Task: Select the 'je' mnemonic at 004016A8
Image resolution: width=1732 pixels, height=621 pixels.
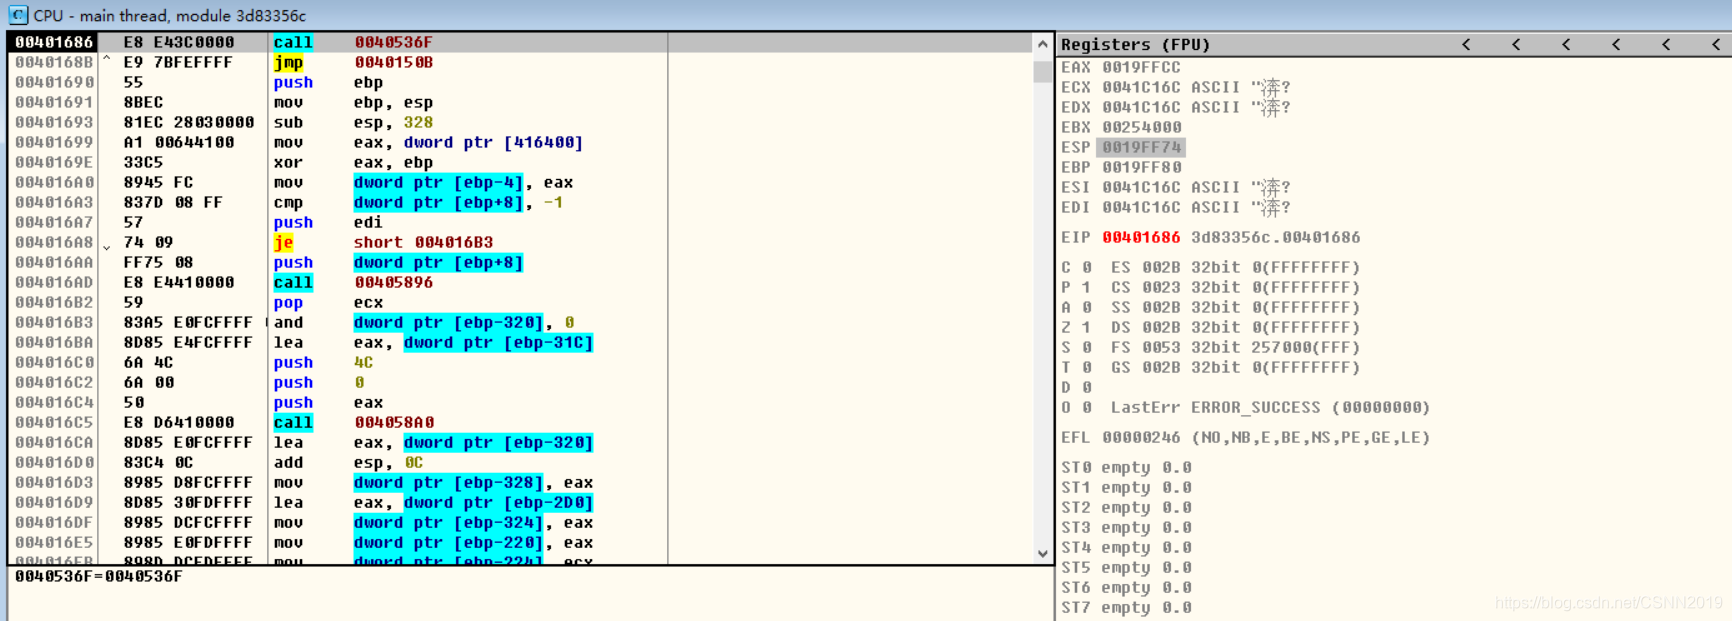Action: point(283,242)
